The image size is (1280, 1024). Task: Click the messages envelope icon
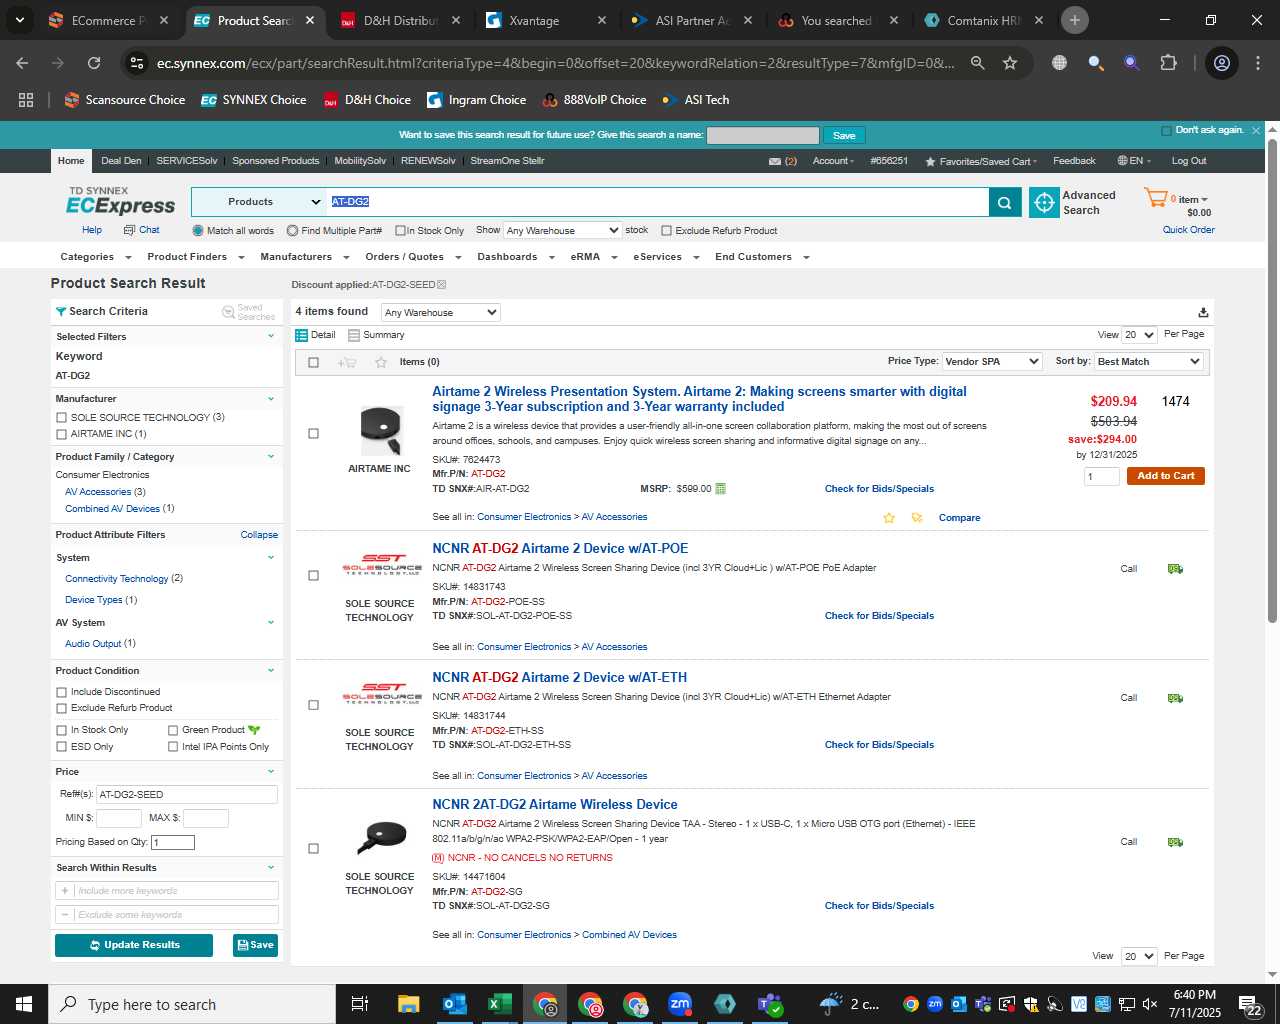click(x=775, y=161)
